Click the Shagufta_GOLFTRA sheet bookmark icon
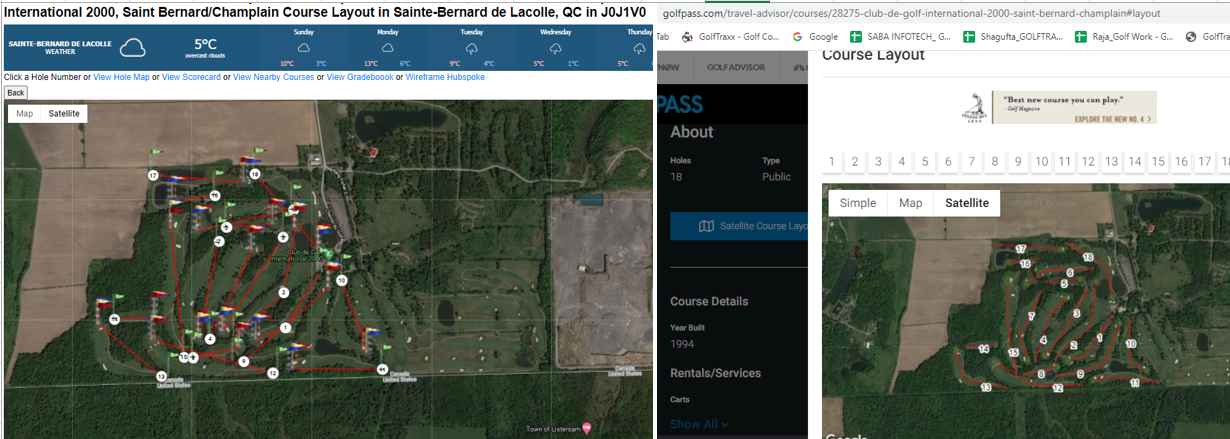This screenshot has height=439, width=1230. (968, 37)
